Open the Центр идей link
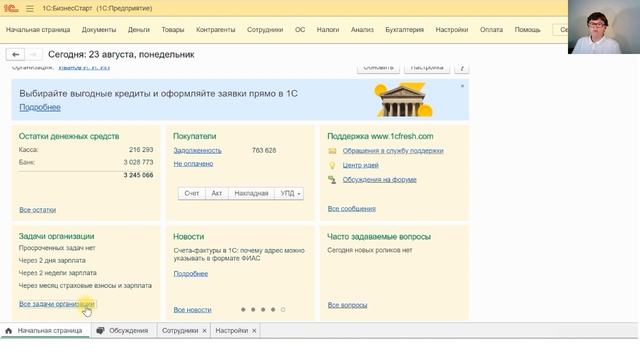Image resolution: width=640 pixels, height=360 pixels. (361, 165)
